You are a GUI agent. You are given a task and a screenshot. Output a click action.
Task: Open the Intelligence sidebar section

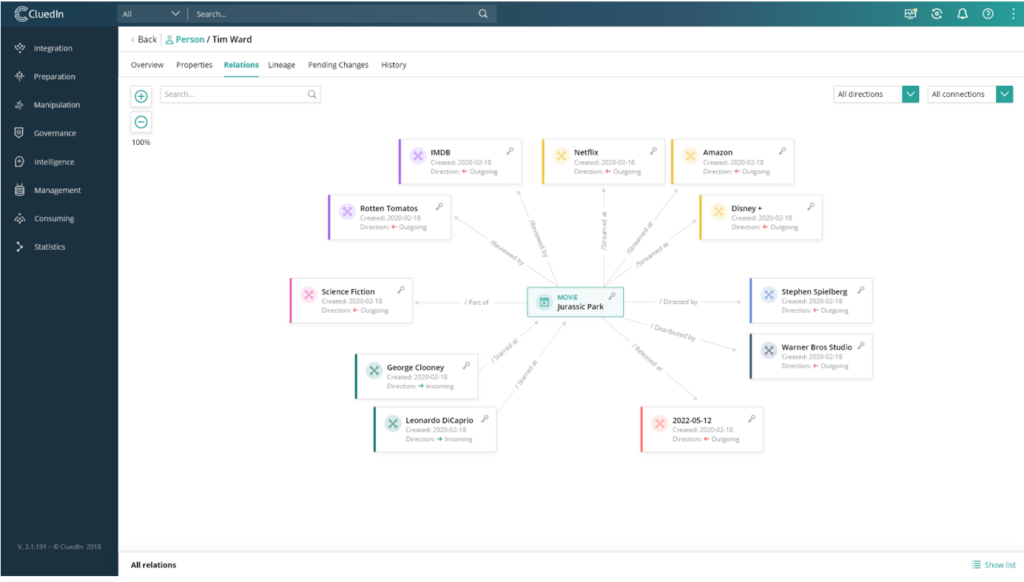click(x=44, y=162)
